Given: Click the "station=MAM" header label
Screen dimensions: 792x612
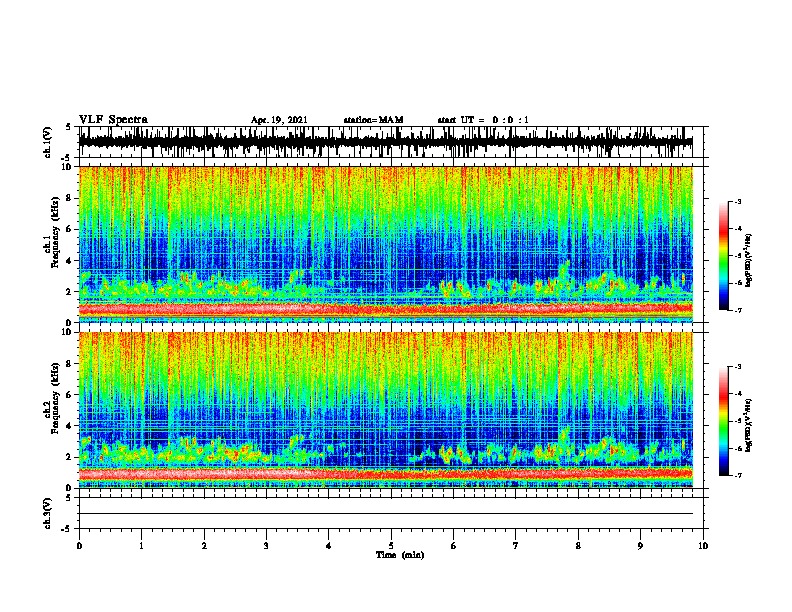Looking at the screenshot, I should click(373, 120).
